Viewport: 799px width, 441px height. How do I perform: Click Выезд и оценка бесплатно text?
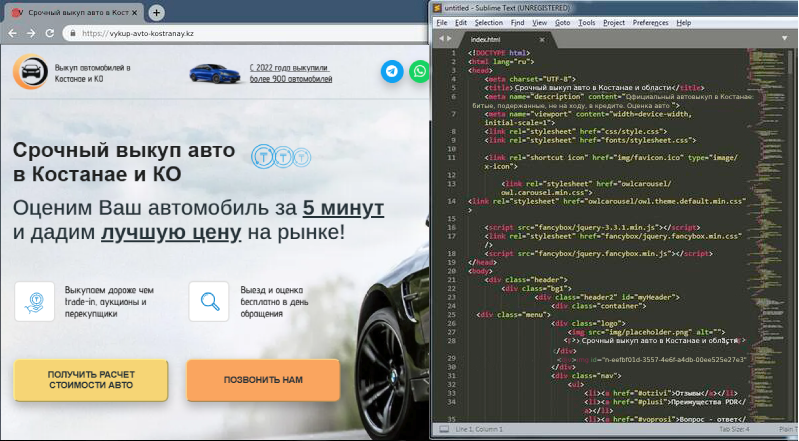[274, 302]
